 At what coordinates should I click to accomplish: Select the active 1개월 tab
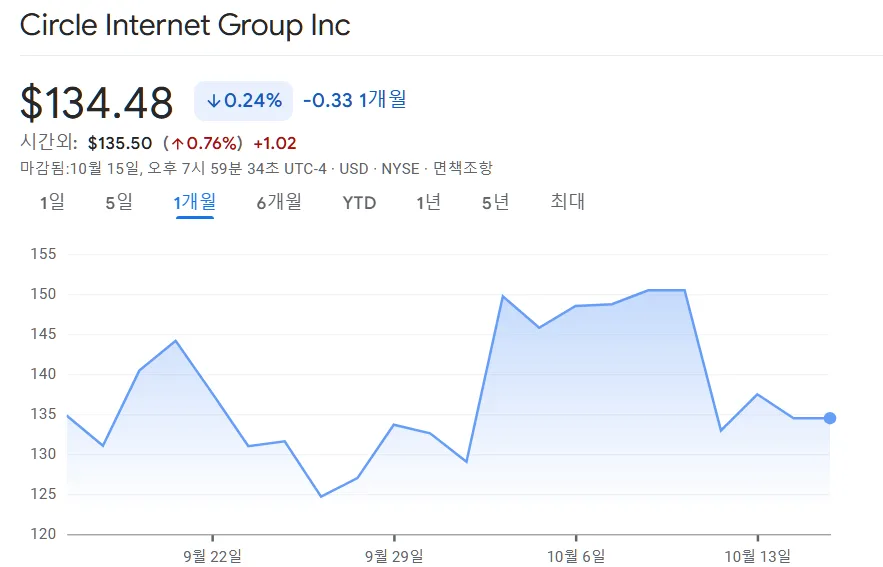pos(194,203)
